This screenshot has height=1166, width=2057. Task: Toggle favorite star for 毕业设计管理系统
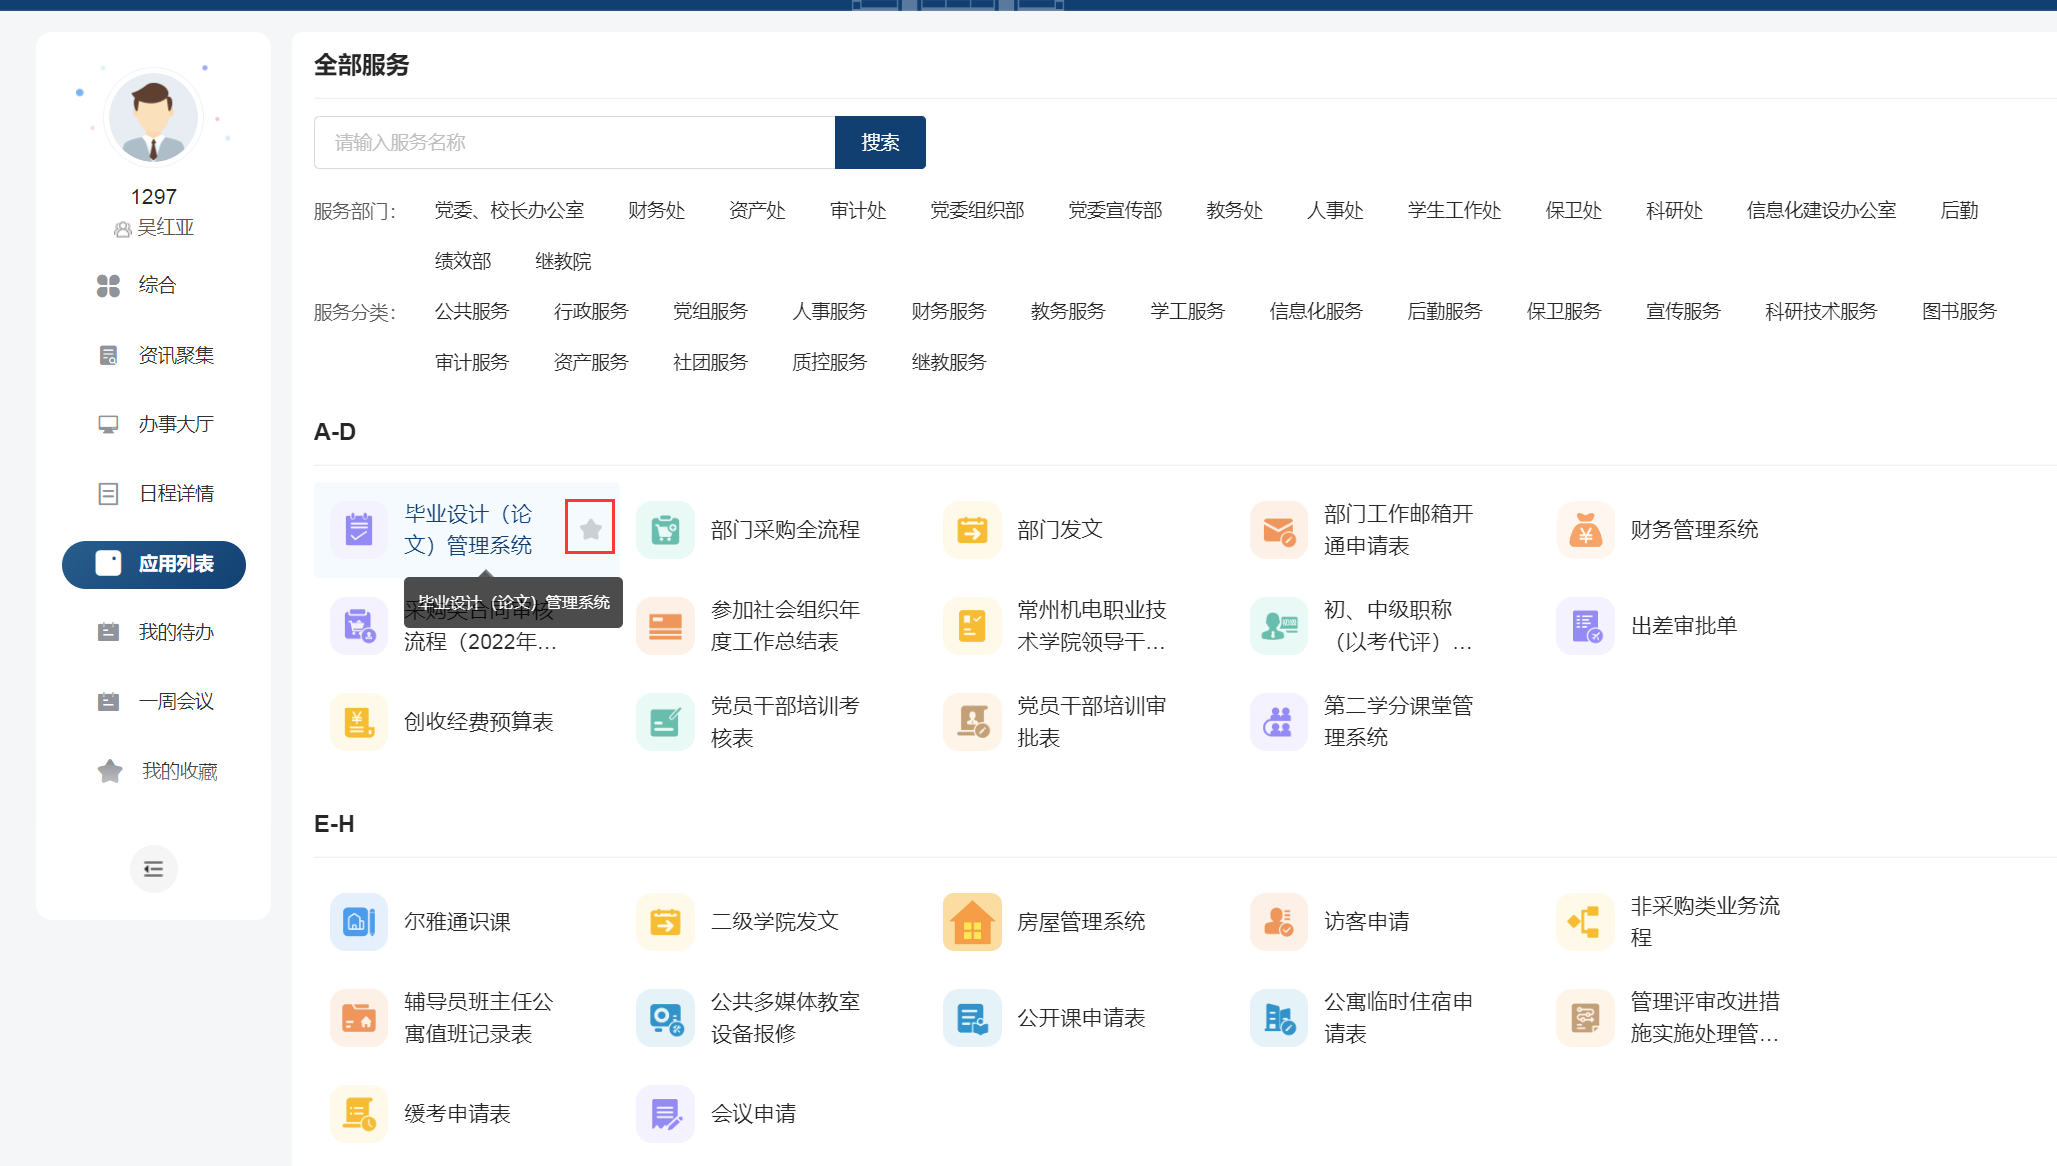(590, 528)
